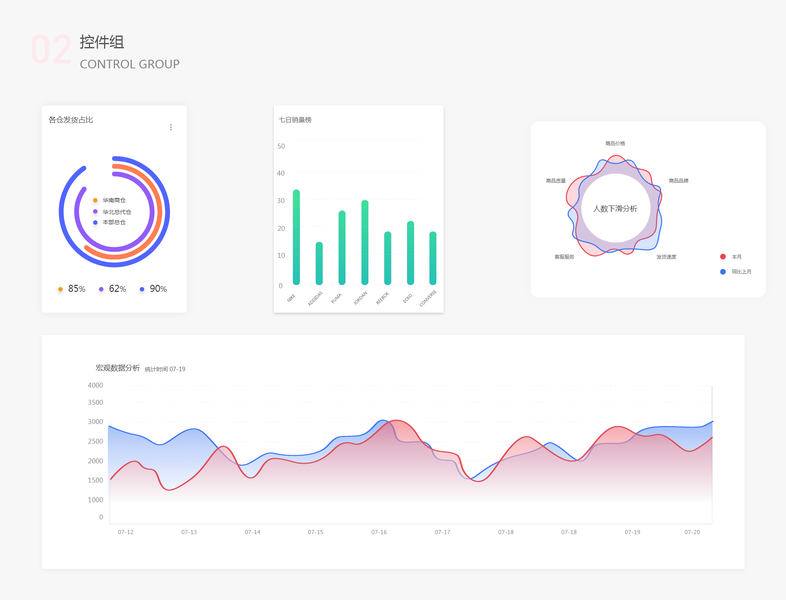The height and width of the screenshot is (600, 786).
Task: Click the purple legend dot beside 62%
Action: (101, 289)
